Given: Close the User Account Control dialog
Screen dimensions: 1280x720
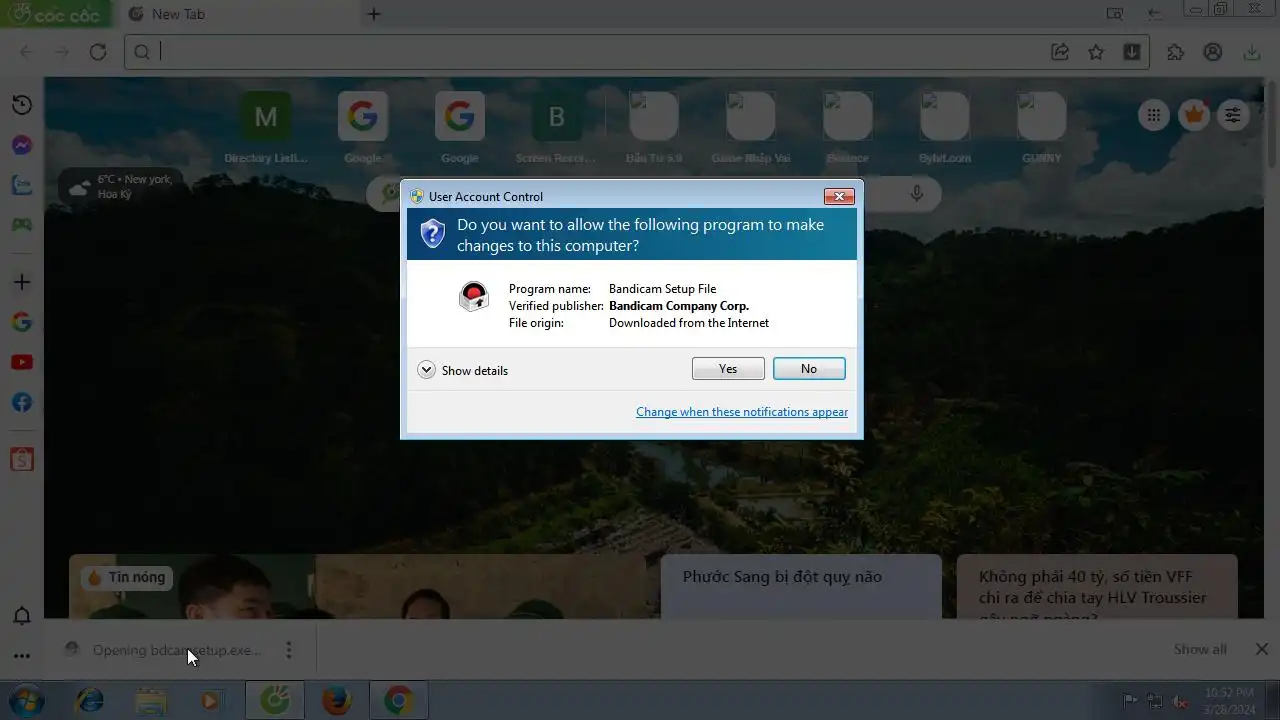Looking at the screenshot, I should [x=838, y=196].
